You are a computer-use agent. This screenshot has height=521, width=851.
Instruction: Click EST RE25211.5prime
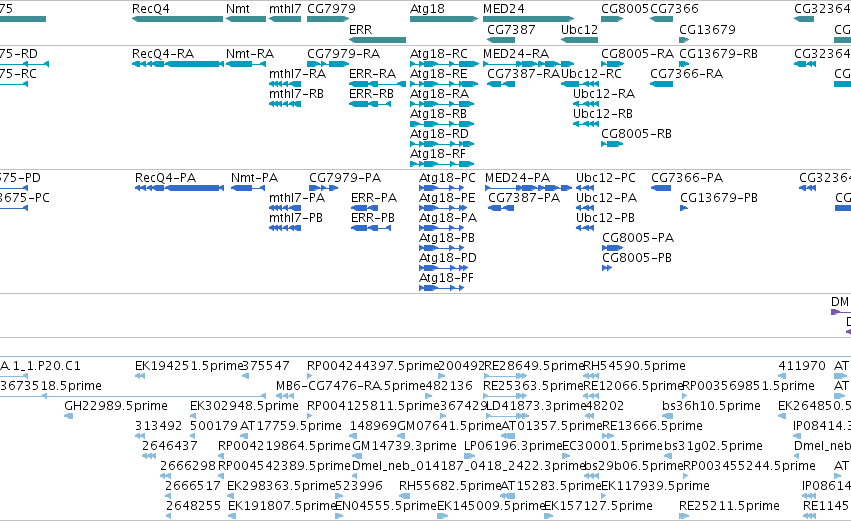684,516
